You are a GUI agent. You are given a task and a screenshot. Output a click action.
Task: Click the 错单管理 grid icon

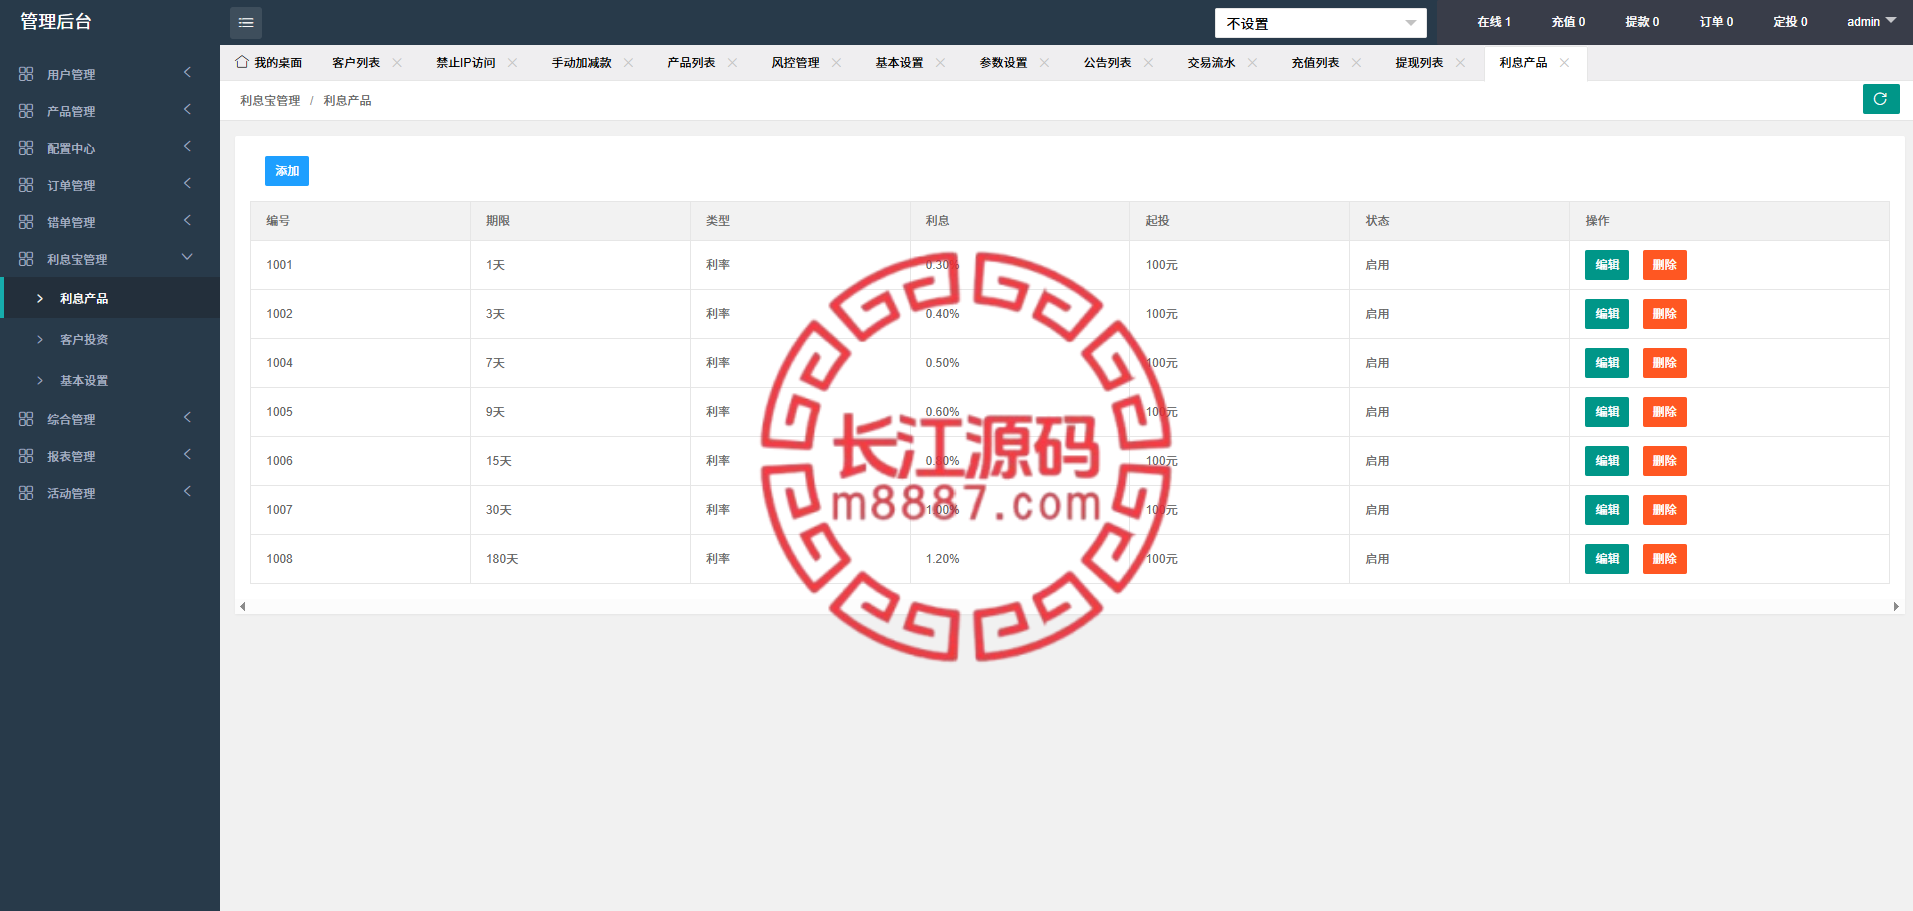(x=26, y=222)
